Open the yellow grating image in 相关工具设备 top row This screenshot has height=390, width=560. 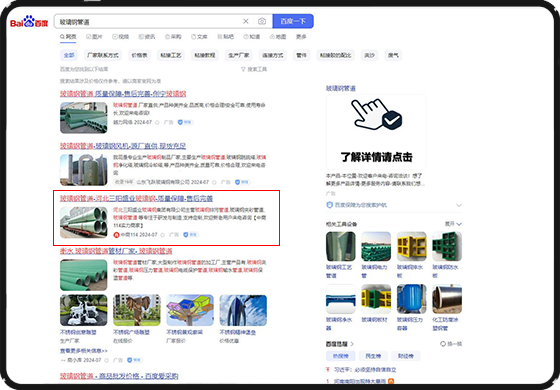[411, 246]
